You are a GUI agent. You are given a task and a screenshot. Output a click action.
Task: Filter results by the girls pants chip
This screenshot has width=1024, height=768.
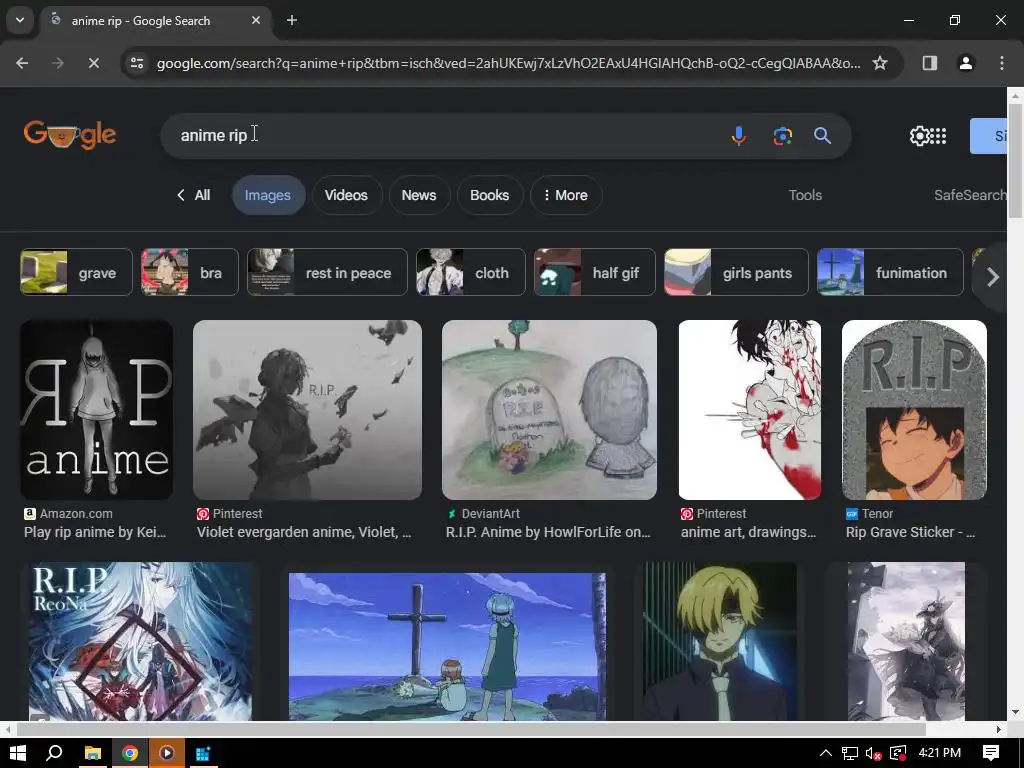click(736, 272)
